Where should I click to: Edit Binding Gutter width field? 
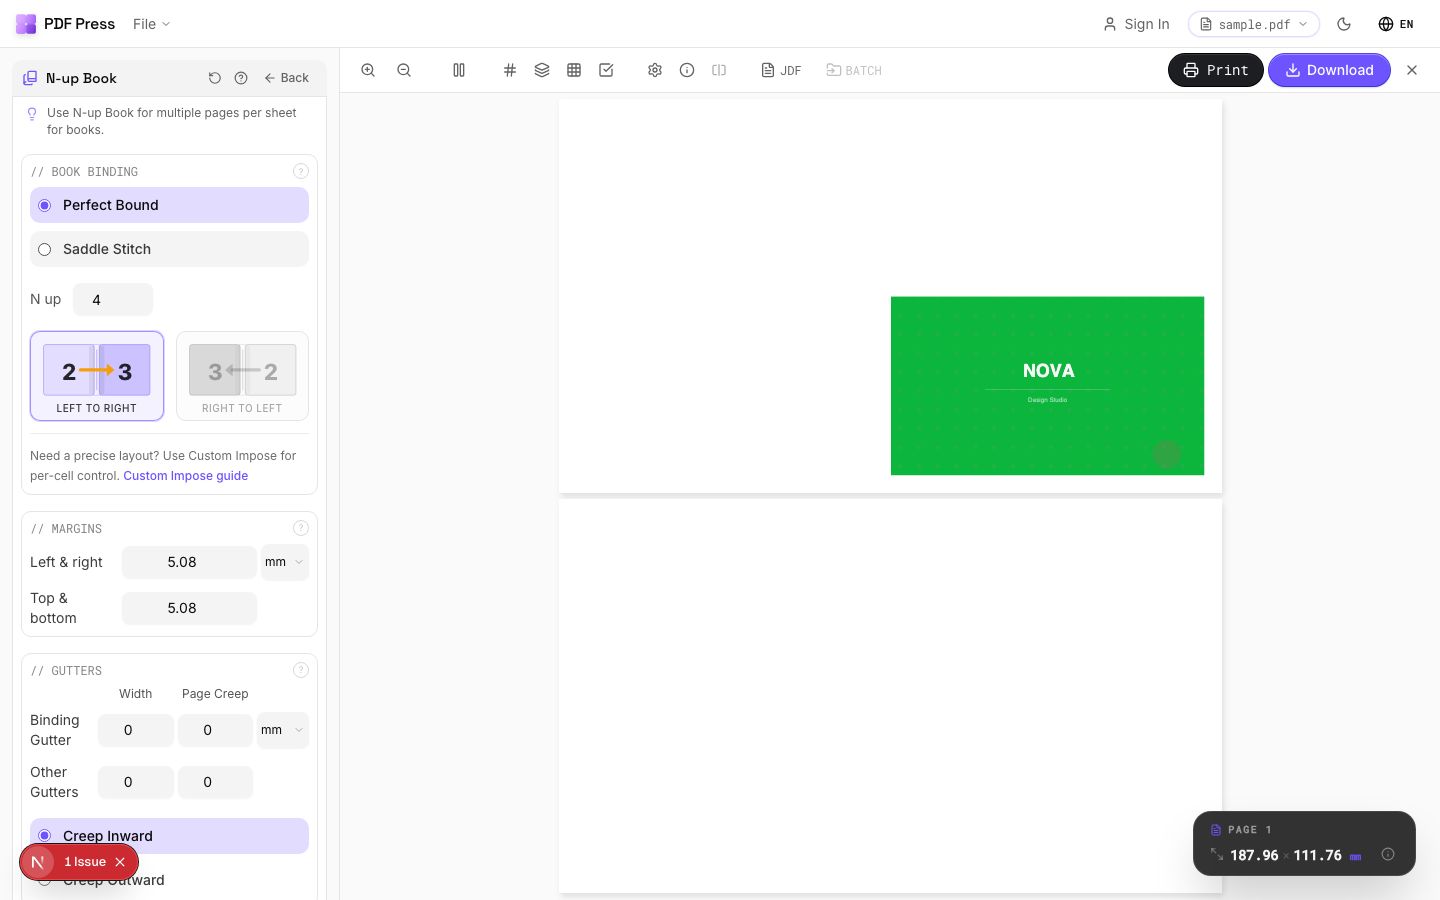click(x=136, y=730)
